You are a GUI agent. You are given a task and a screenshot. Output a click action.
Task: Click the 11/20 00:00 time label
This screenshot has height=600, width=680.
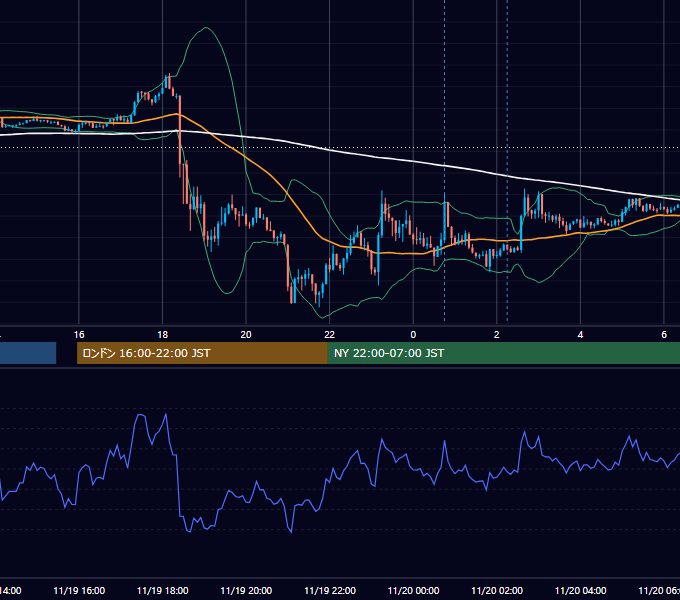point(413,590)
